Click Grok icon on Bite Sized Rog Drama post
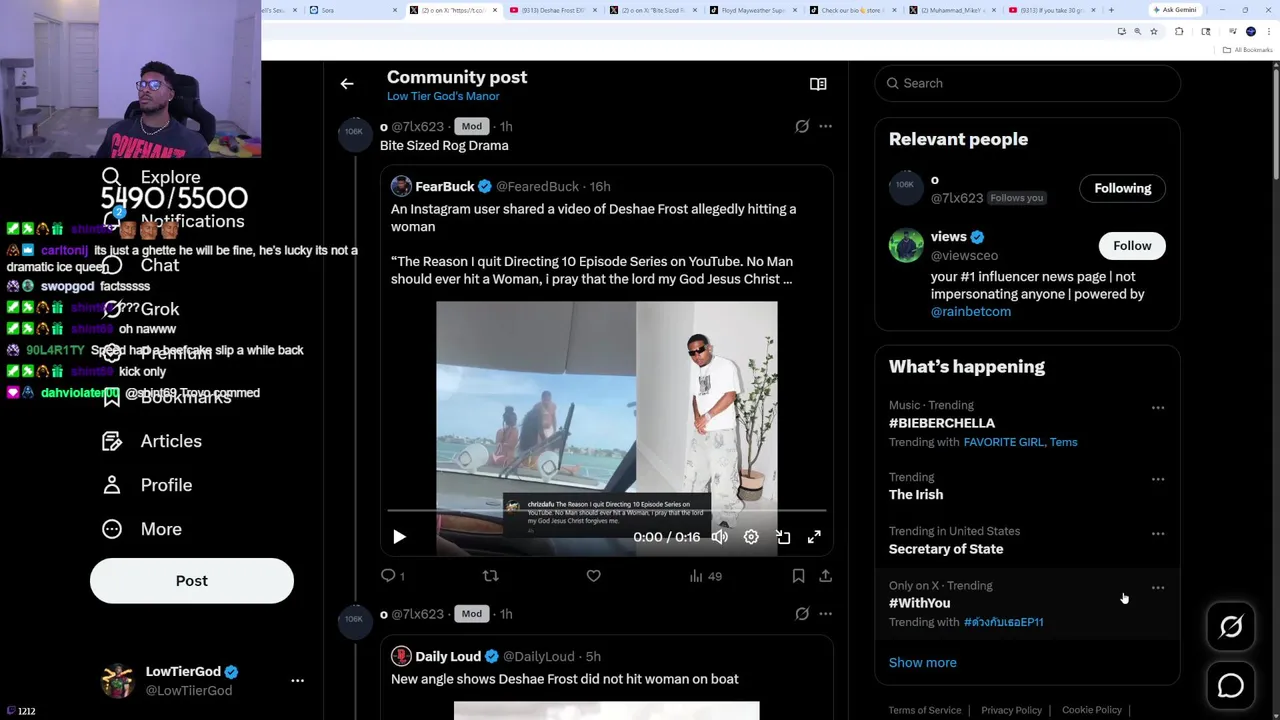1280x720 pixels. pos(802,126)
